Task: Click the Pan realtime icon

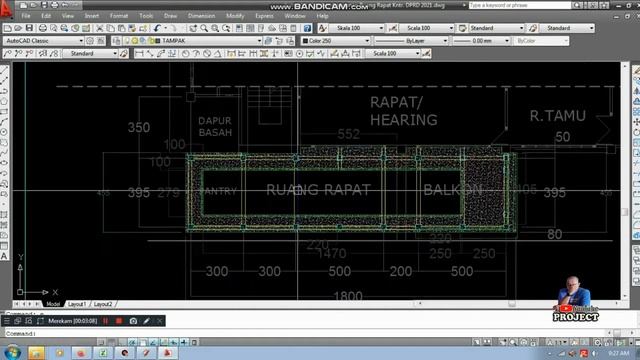Action: click(193, 28)
